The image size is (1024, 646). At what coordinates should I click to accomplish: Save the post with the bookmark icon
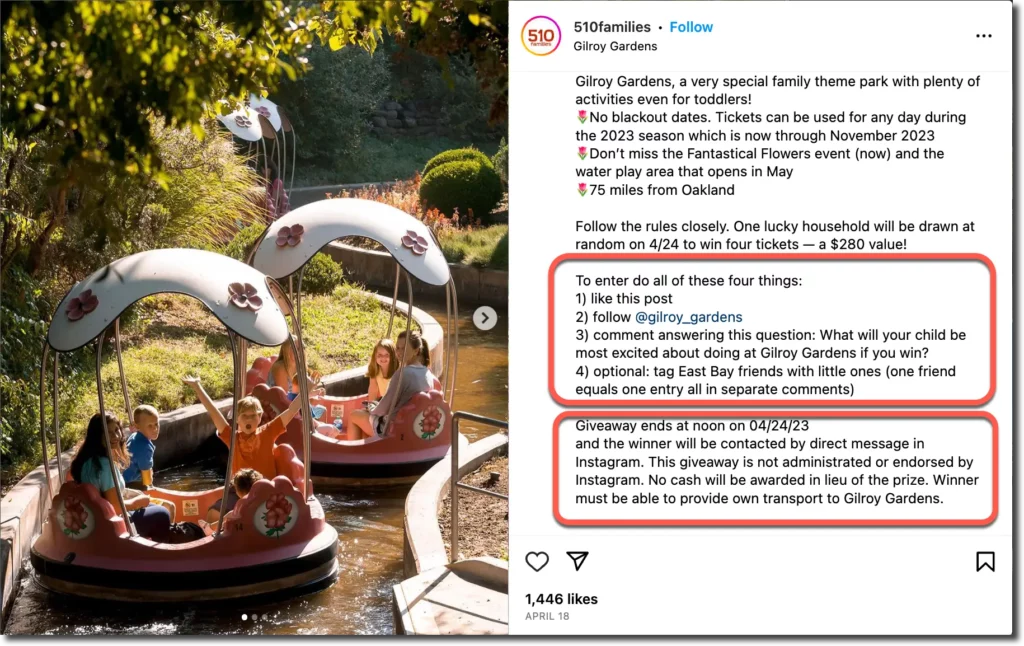[x=985, y=562]
